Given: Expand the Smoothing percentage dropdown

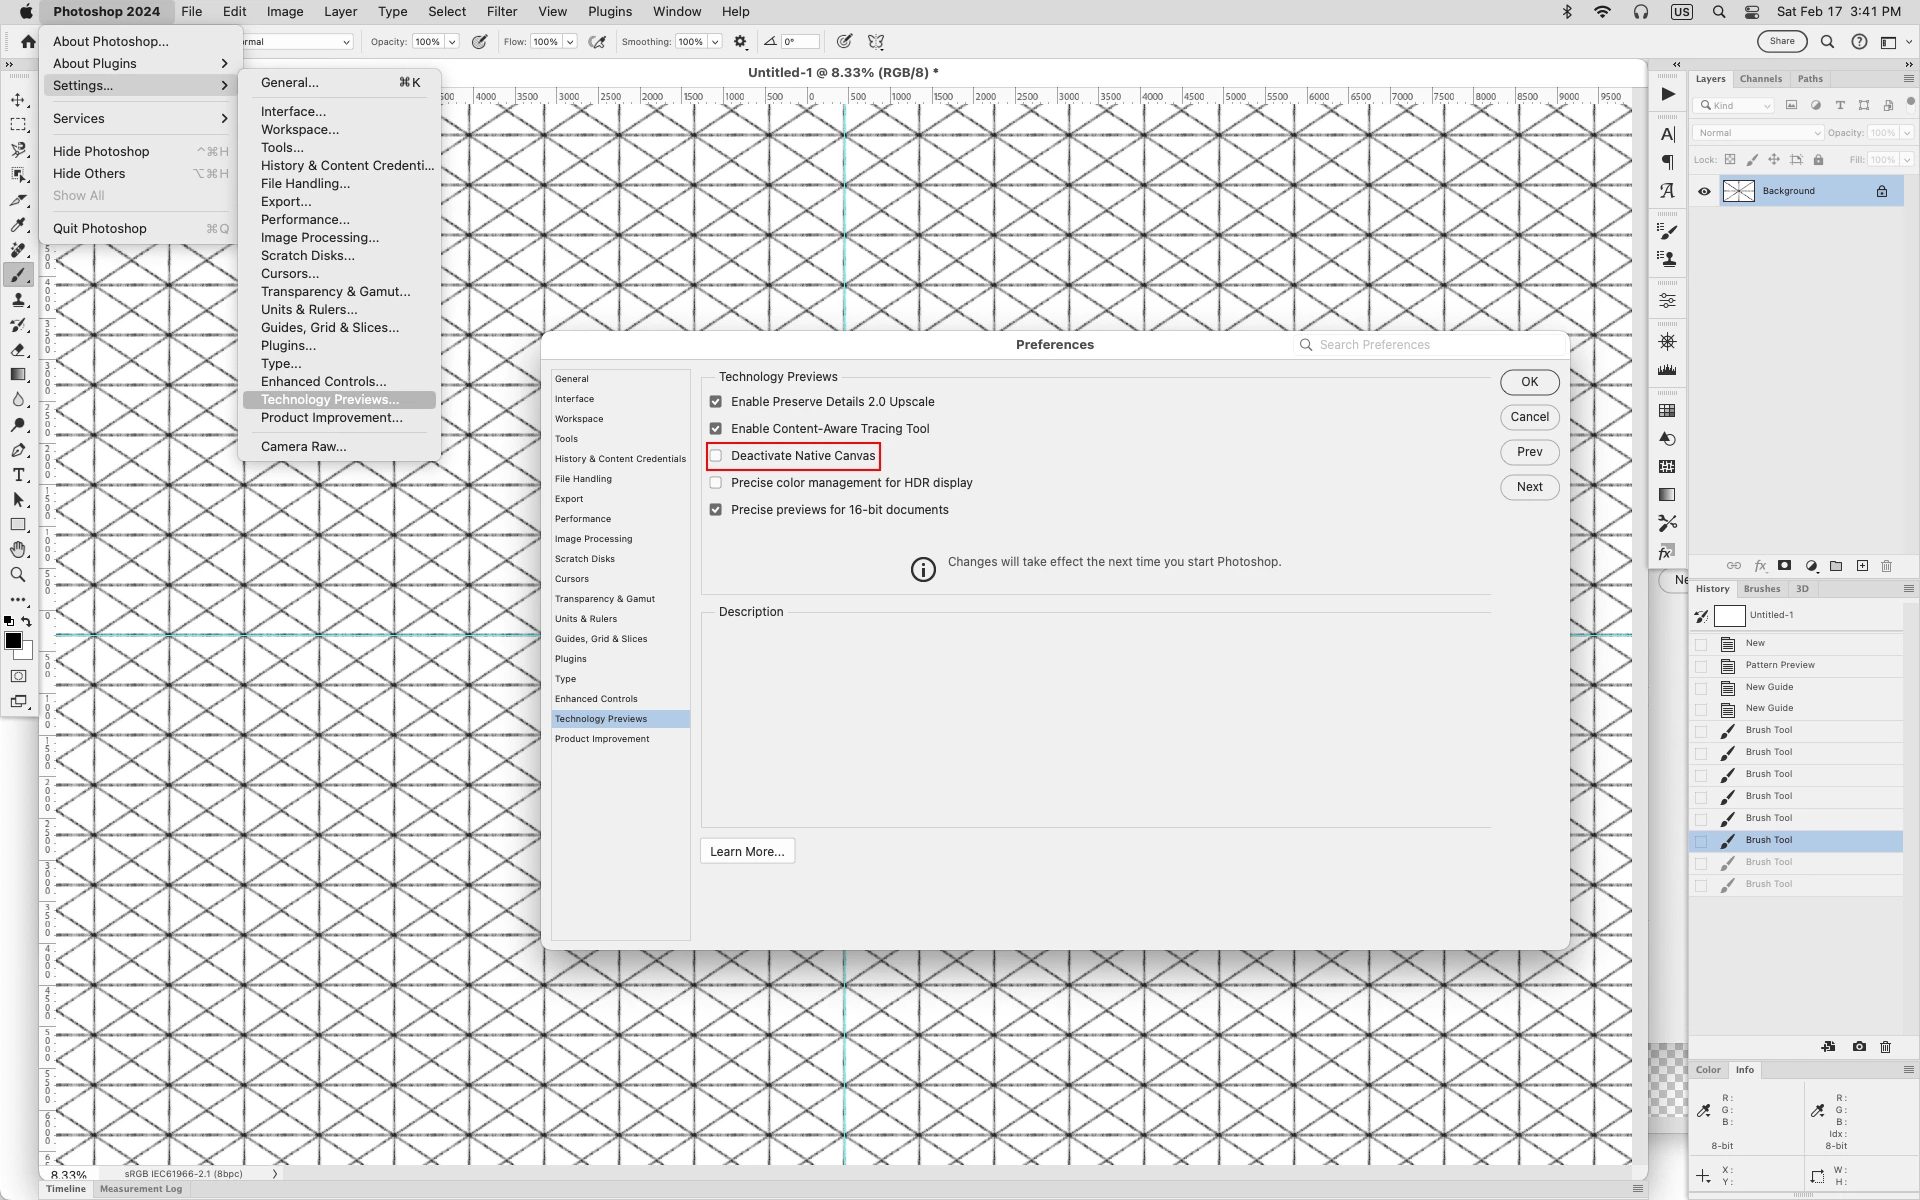Looking at the screenshot, I should coord(715,42).
